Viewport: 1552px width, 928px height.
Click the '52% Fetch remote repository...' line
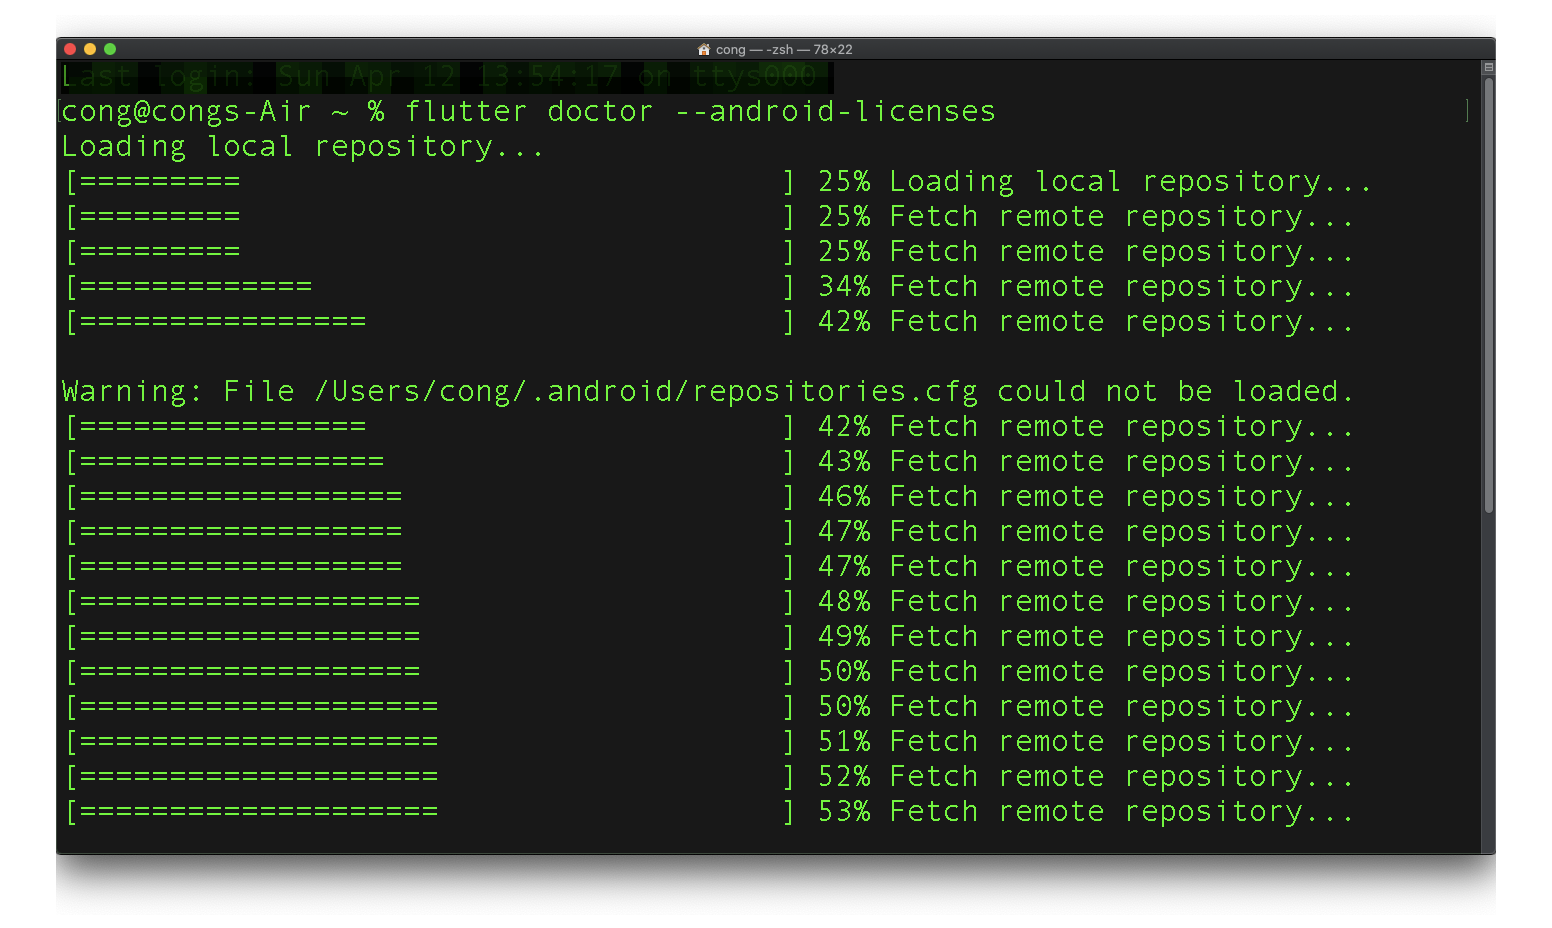pos(1085,776)
